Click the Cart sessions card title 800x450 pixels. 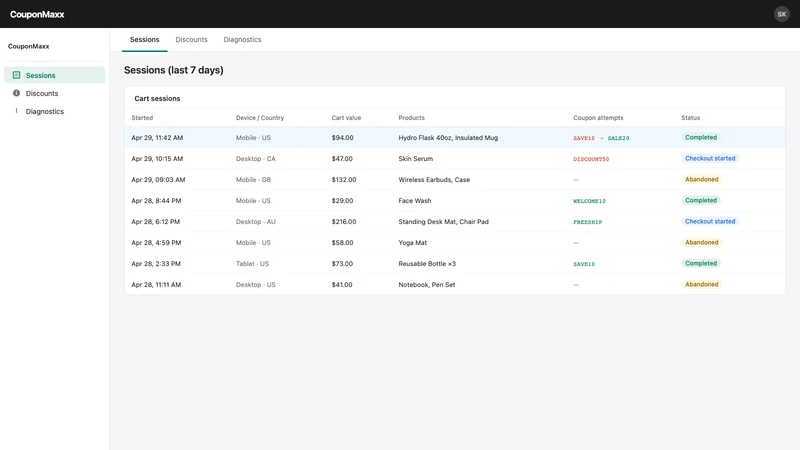pyautogui.click(x=157, y=98)
